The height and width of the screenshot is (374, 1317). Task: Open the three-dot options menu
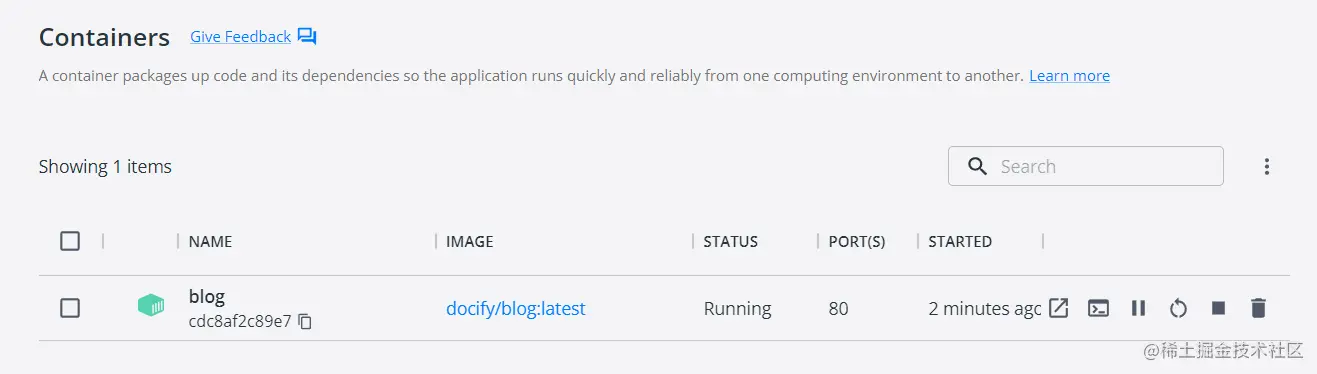[x=1266, y=167]
